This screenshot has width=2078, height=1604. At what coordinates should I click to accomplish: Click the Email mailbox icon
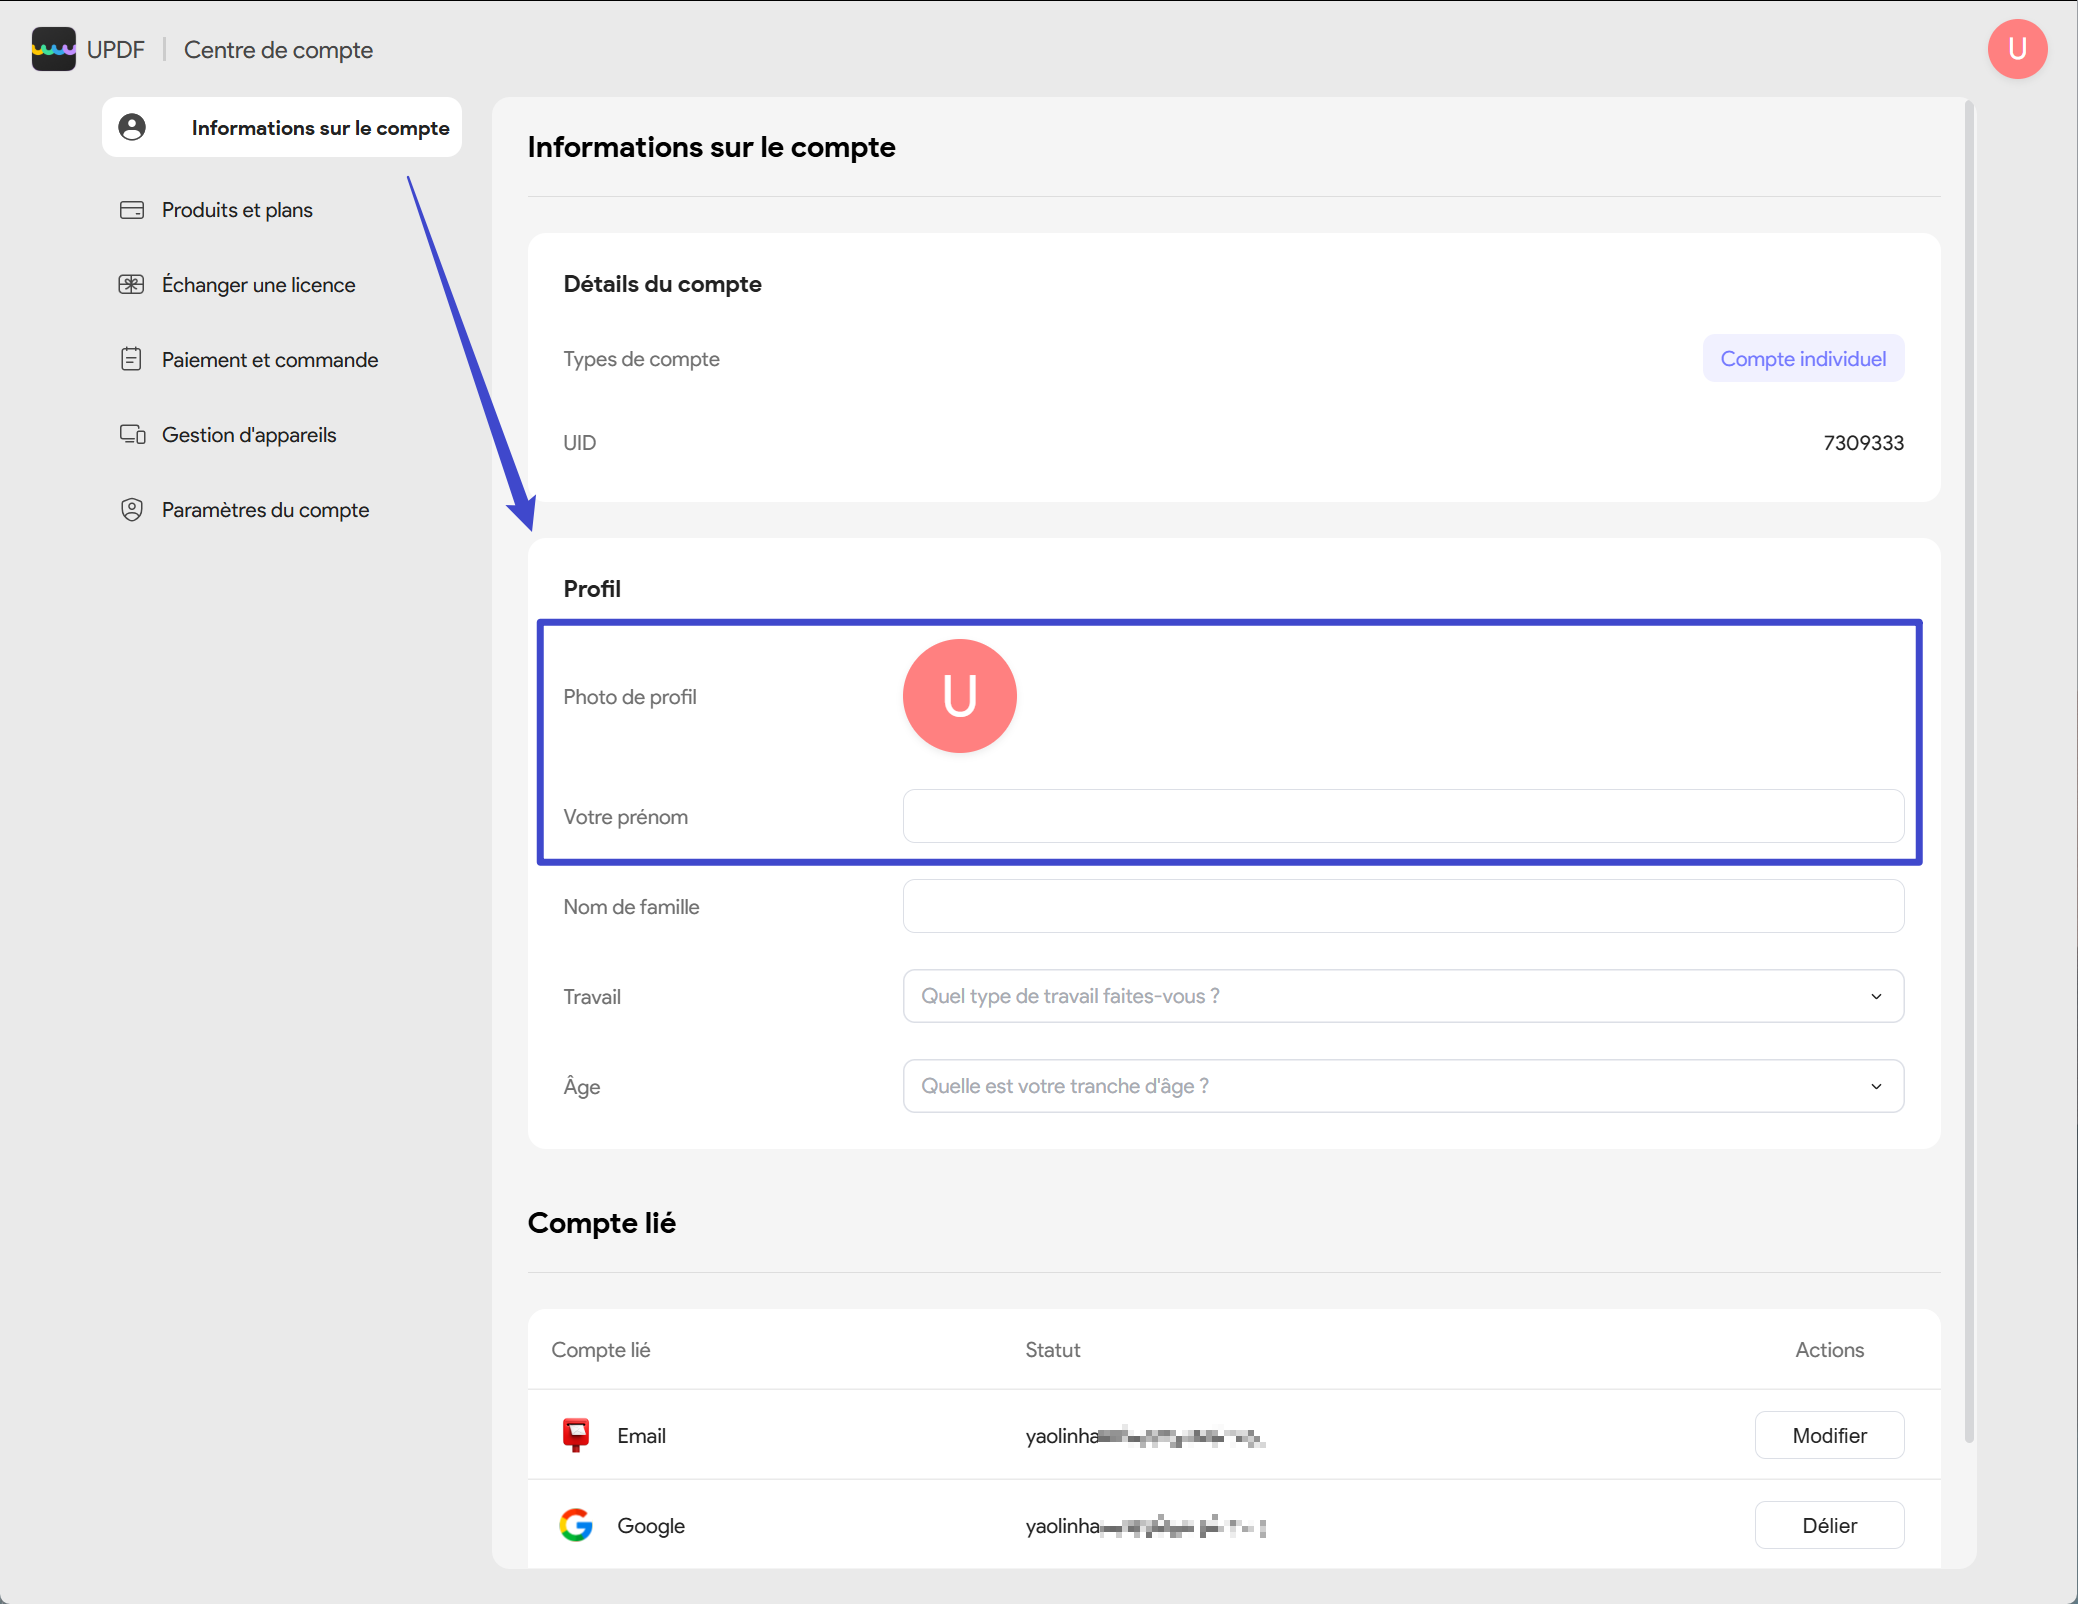576,1435
